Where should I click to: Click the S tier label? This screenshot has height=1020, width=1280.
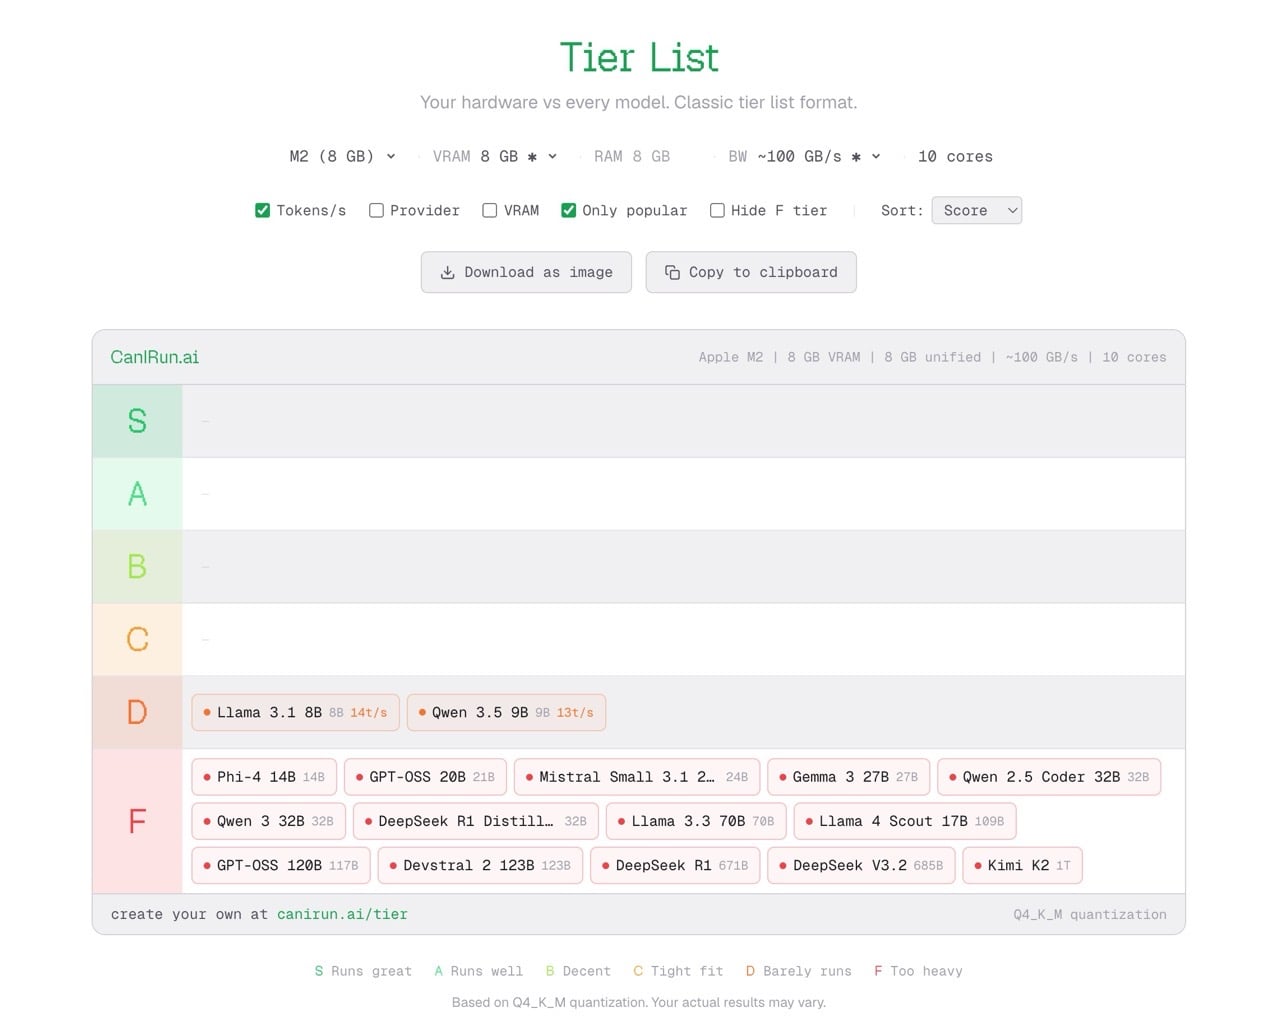pos(137,421)
